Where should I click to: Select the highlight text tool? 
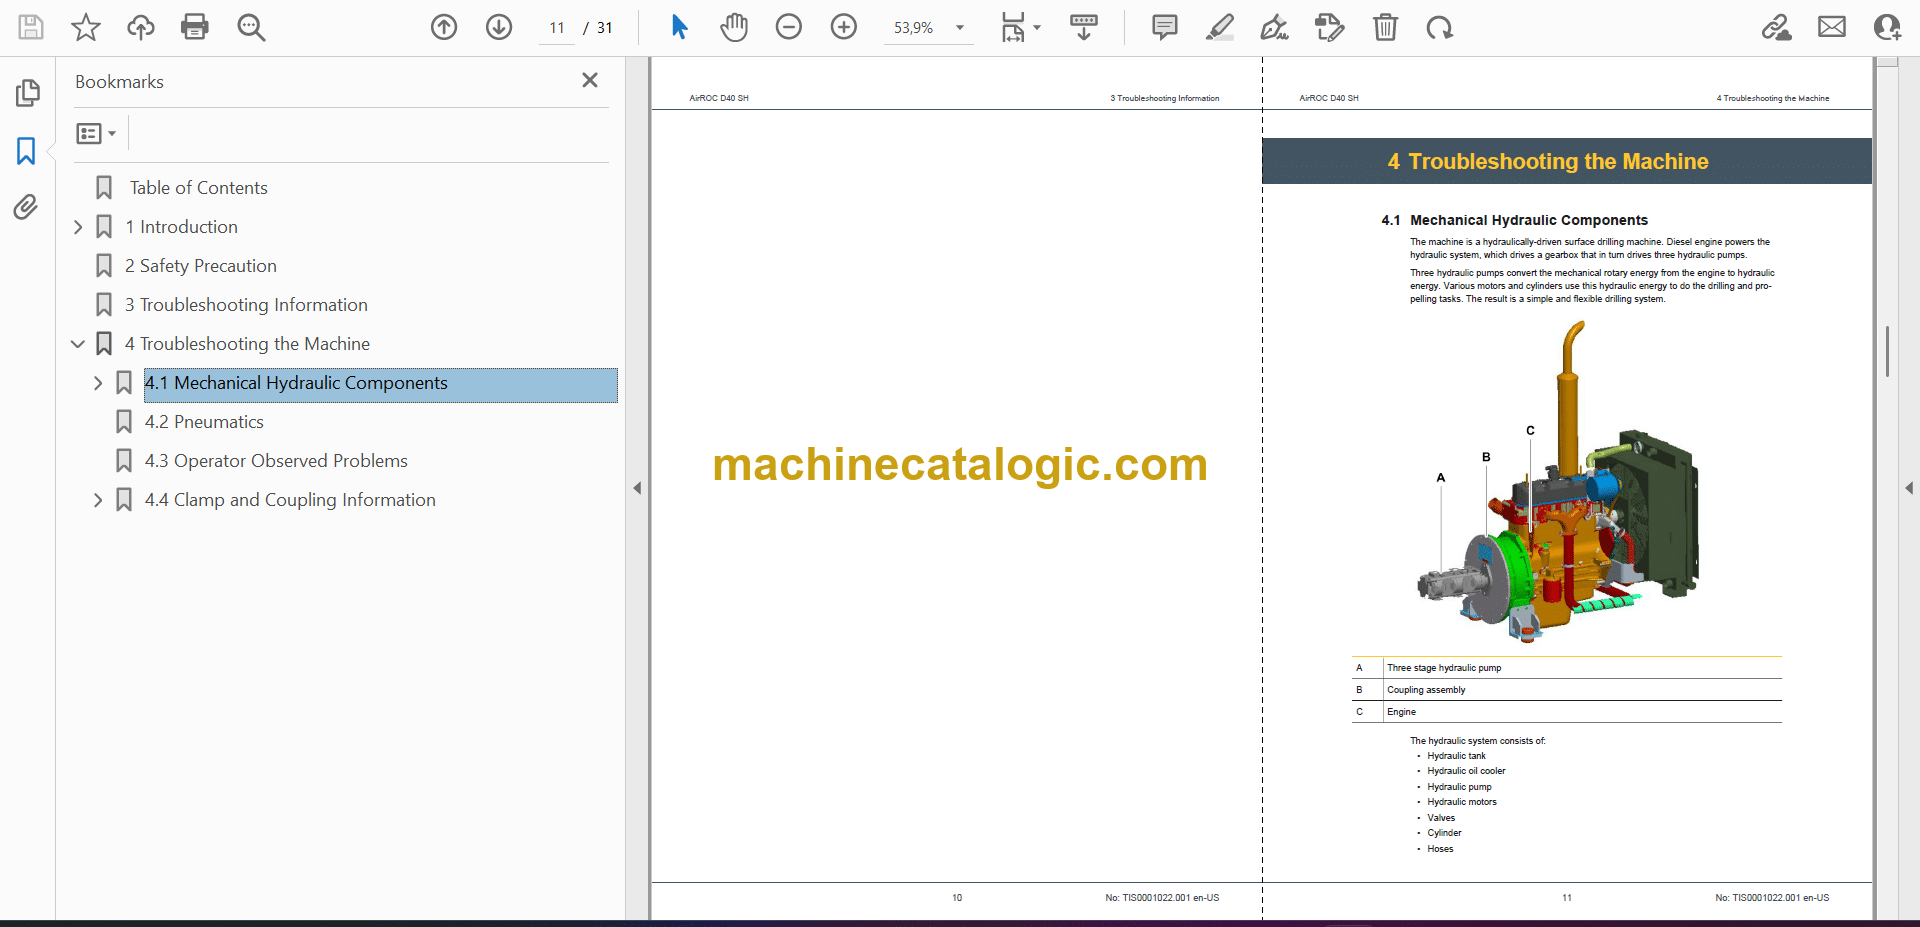click(x=1219, y=27)
